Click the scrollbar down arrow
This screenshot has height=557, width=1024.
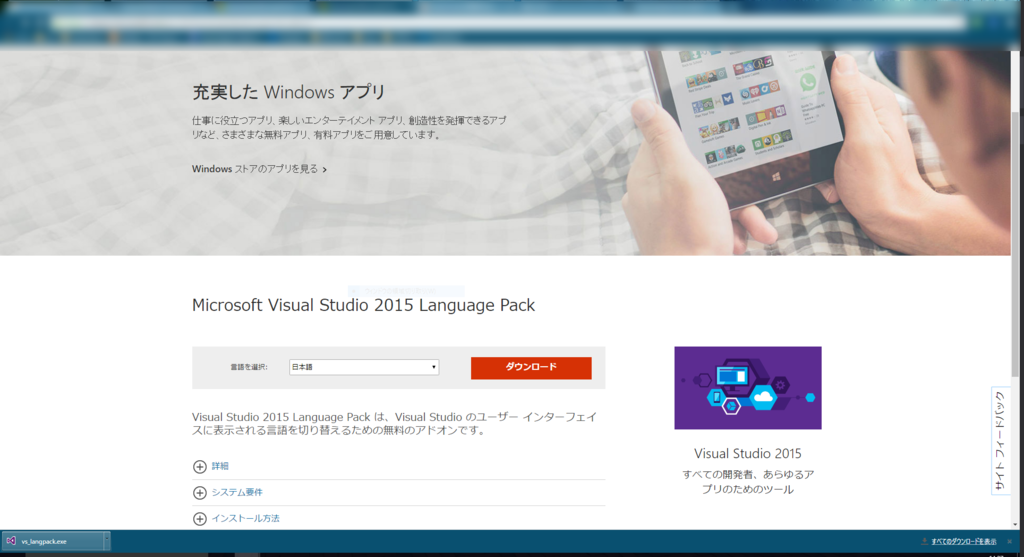1015,524
